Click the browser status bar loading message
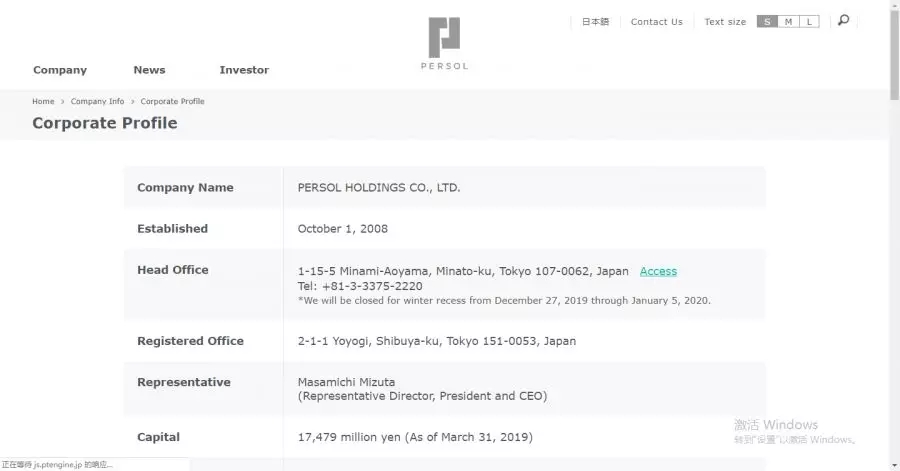The width and height of the screenshot is (900, 471). [57, 465]
